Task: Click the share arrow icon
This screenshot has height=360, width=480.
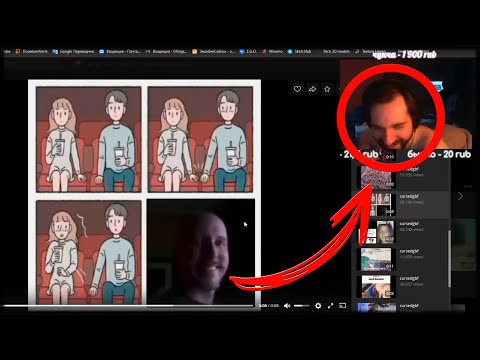Action: (x=312, y=89)
